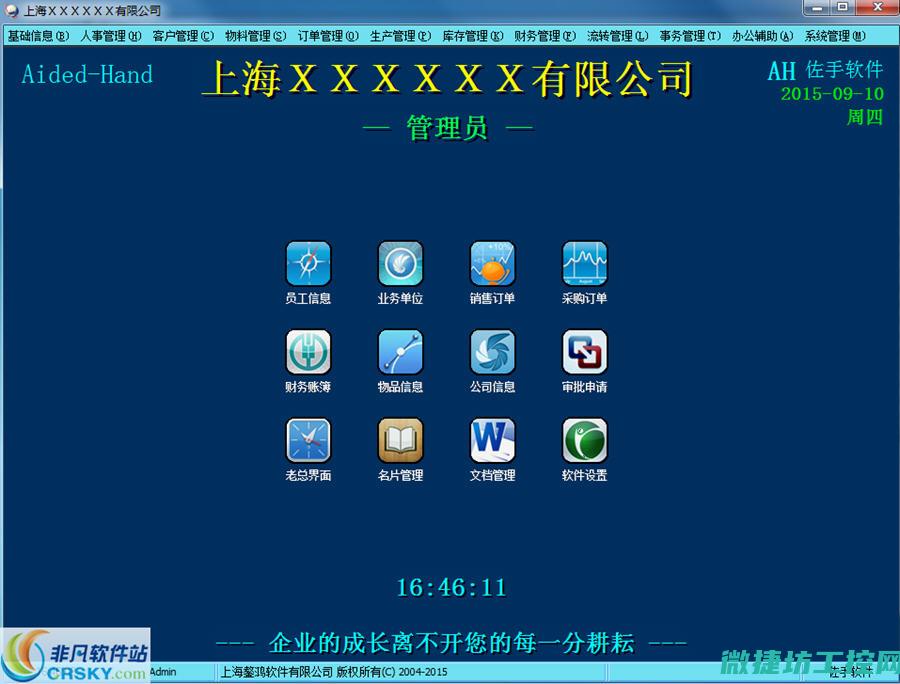The image size is (900, 684).
Task: Open the 事务管理(T) menu
Action: click(x=690, y=36)
